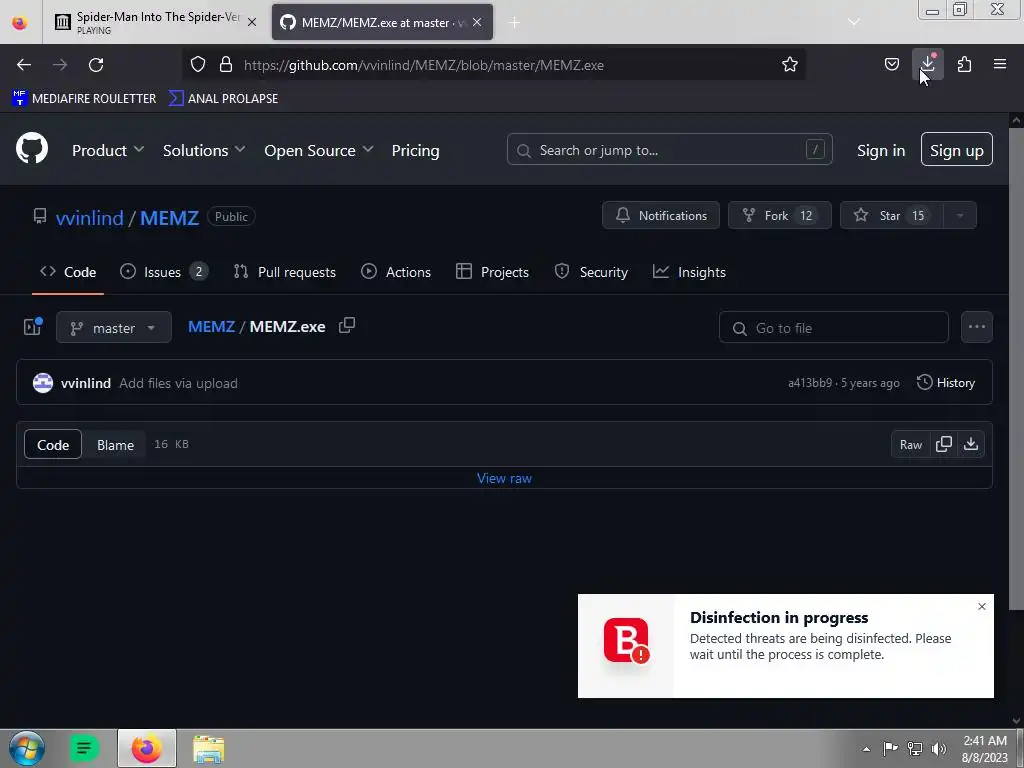The height and width of the screenshot is (768, 1024).
Task: Open the Projects tab
Action: (x=492, y=272)
